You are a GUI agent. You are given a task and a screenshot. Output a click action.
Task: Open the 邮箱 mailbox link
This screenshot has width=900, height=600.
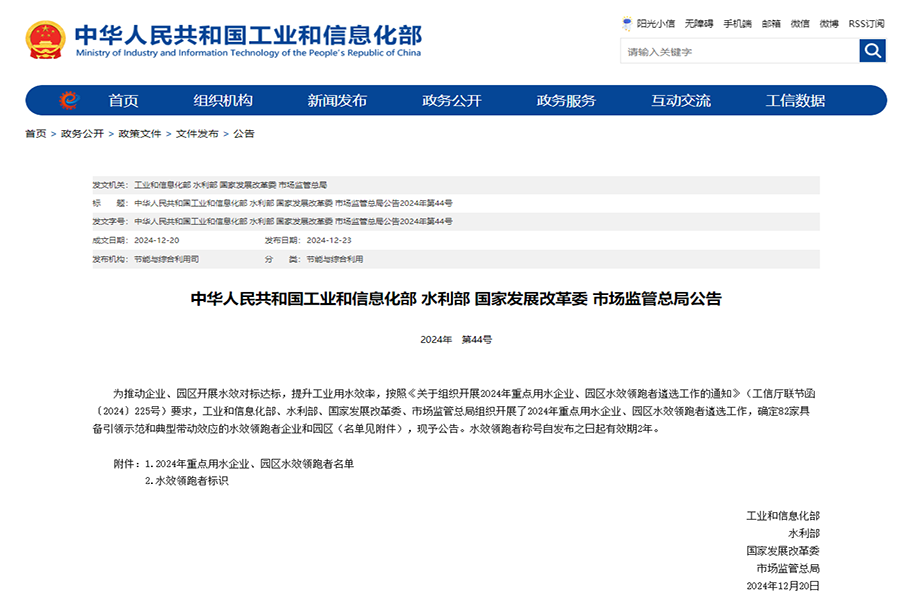771,24
